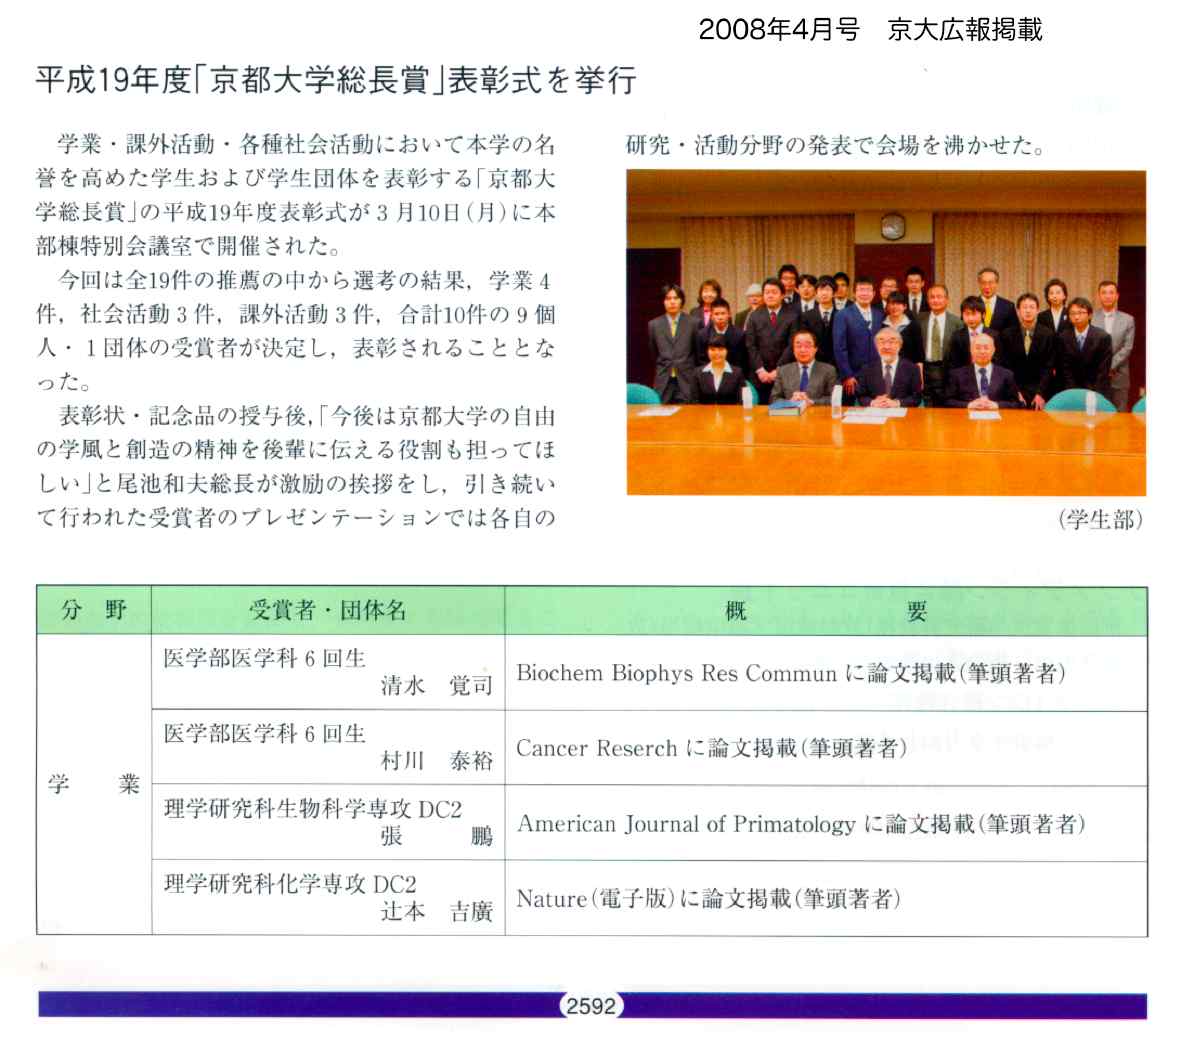Select the 概要 table header cell
The image size is (1181, 1040).
pos(825,611)
